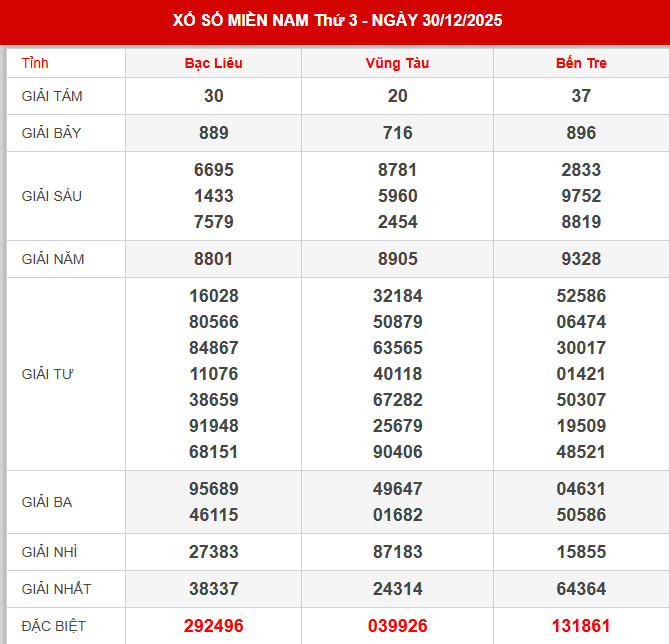Click the Giải Sáu row label
Viewport: 670px width, 644px height.
pos(51,196)
